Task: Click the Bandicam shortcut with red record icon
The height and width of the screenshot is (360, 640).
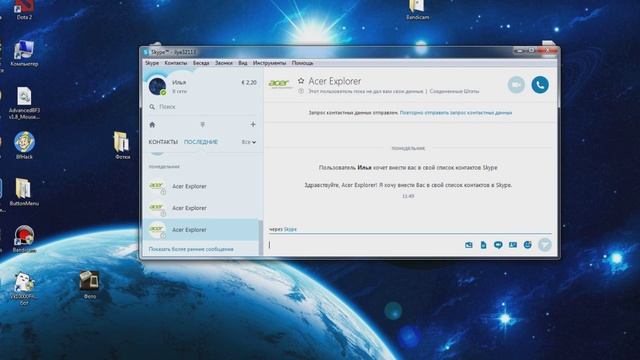Action: pyautogui.click(x=24, y=239)
